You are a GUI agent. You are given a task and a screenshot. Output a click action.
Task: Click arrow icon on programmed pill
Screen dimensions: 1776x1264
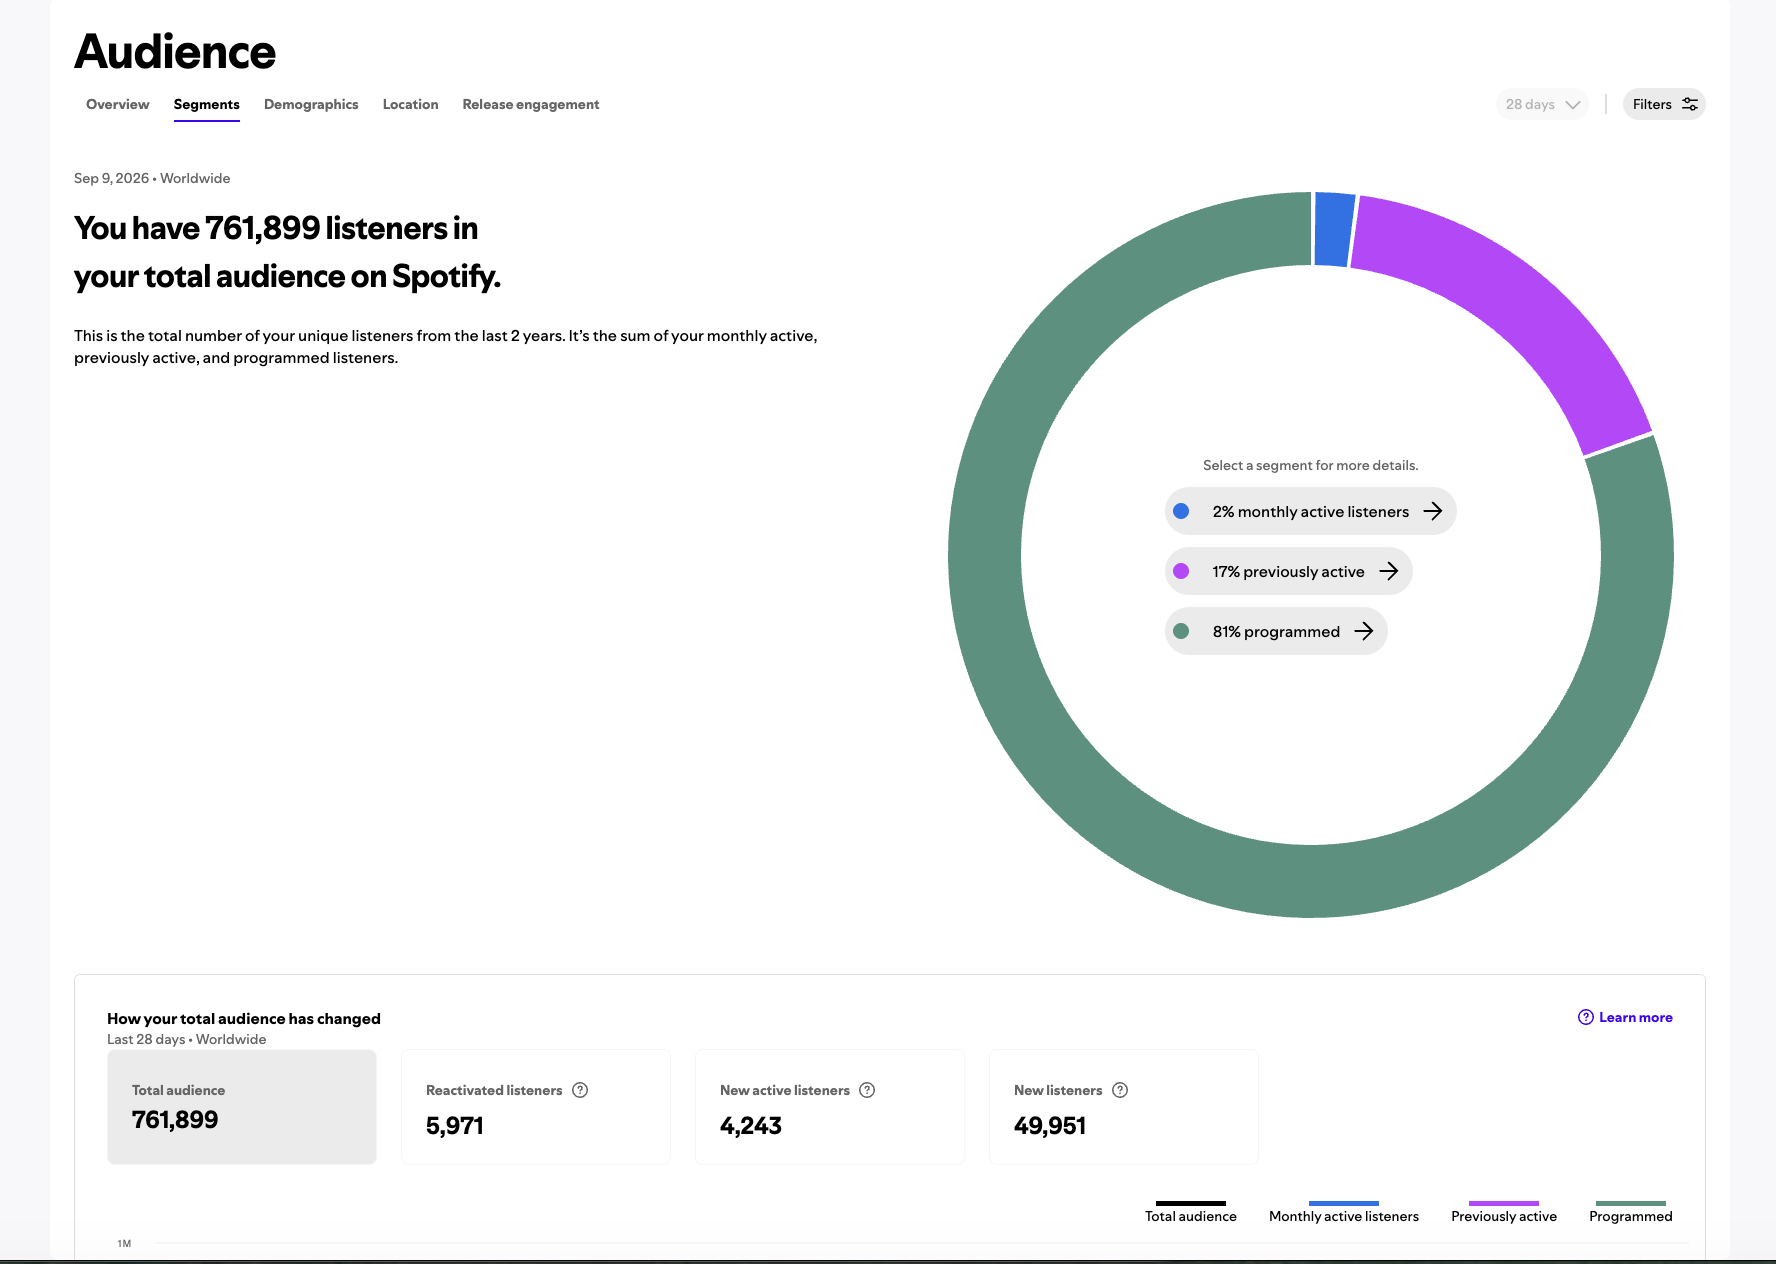1364,631
